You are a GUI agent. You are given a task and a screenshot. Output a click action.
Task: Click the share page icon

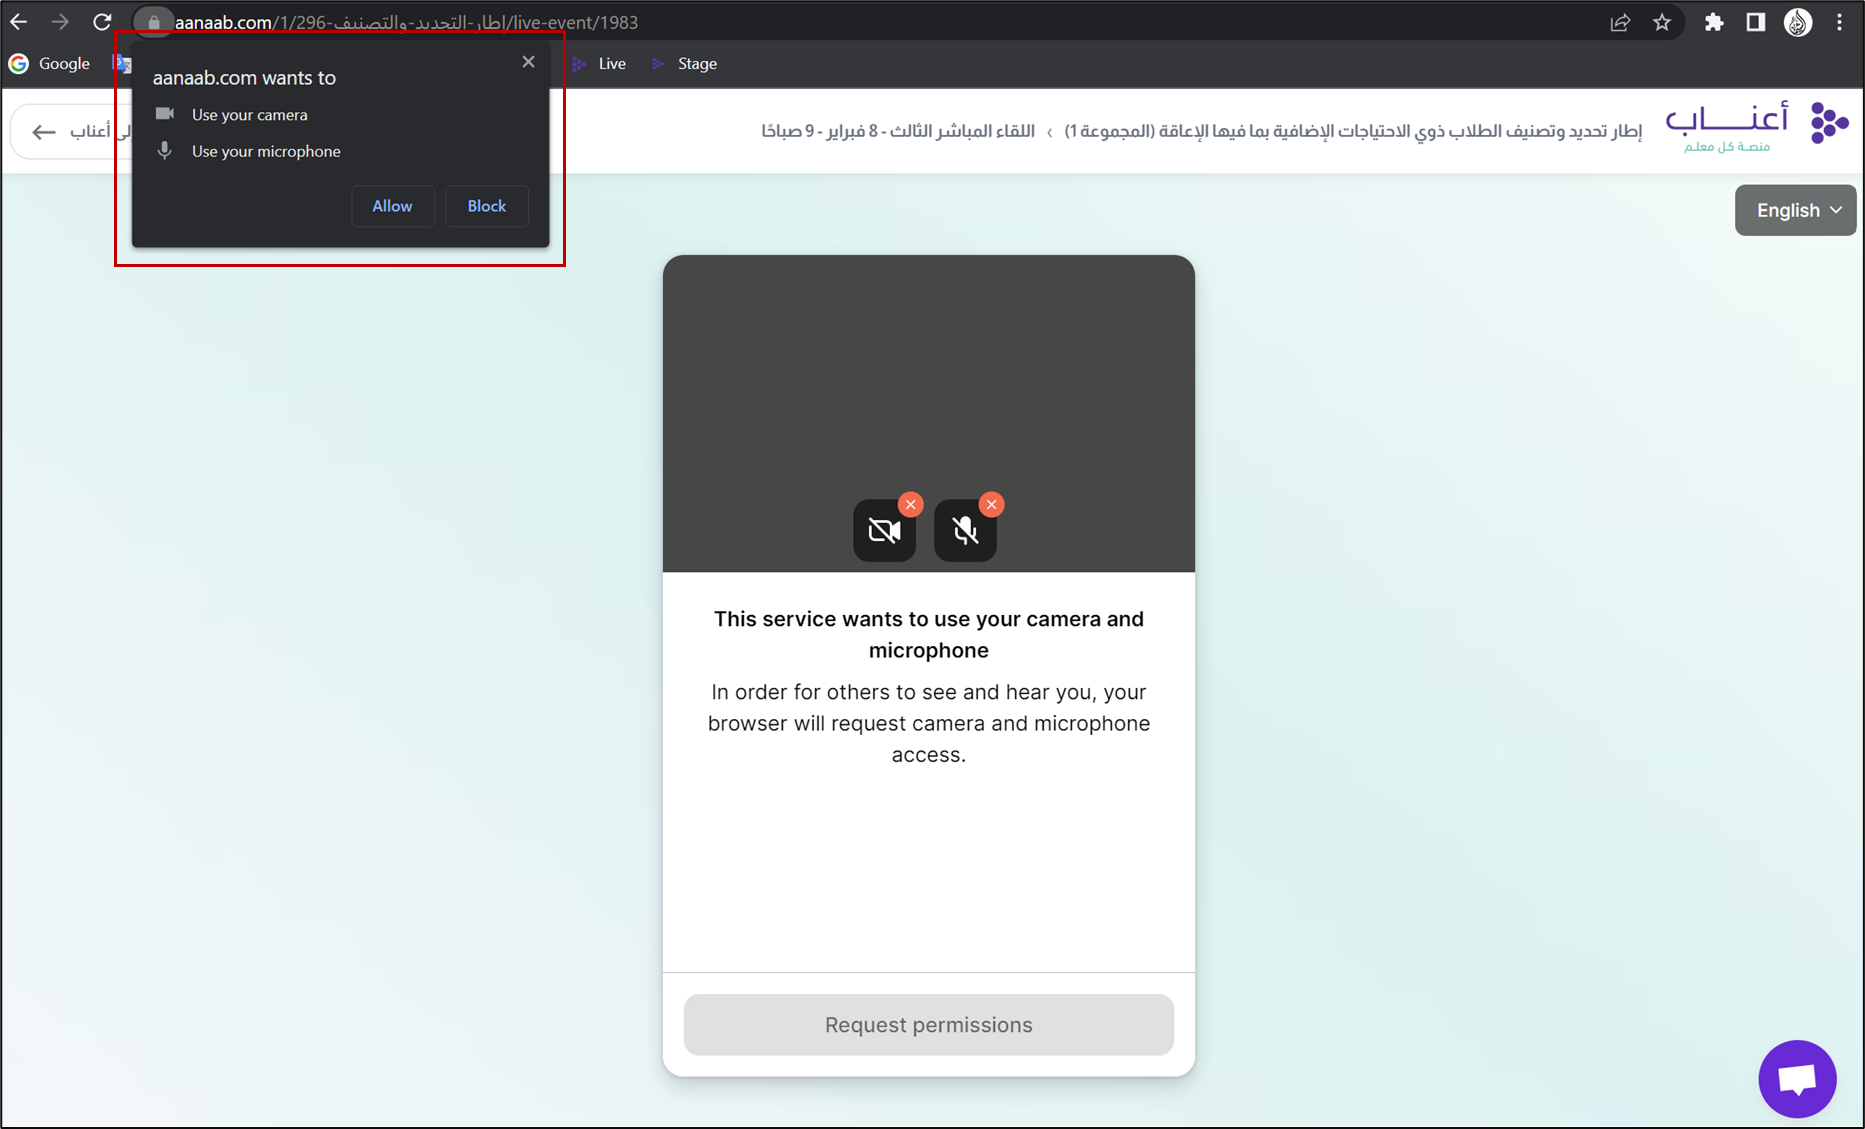(1620, 22)
